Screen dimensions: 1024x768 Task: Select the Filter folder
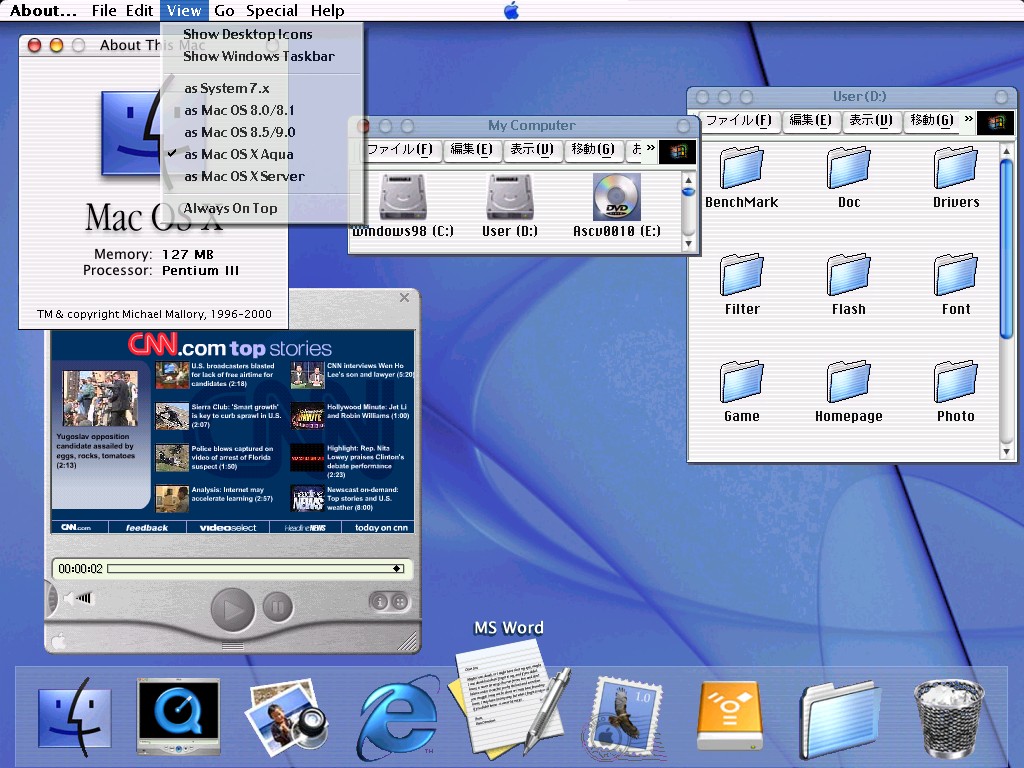point(741,275)
